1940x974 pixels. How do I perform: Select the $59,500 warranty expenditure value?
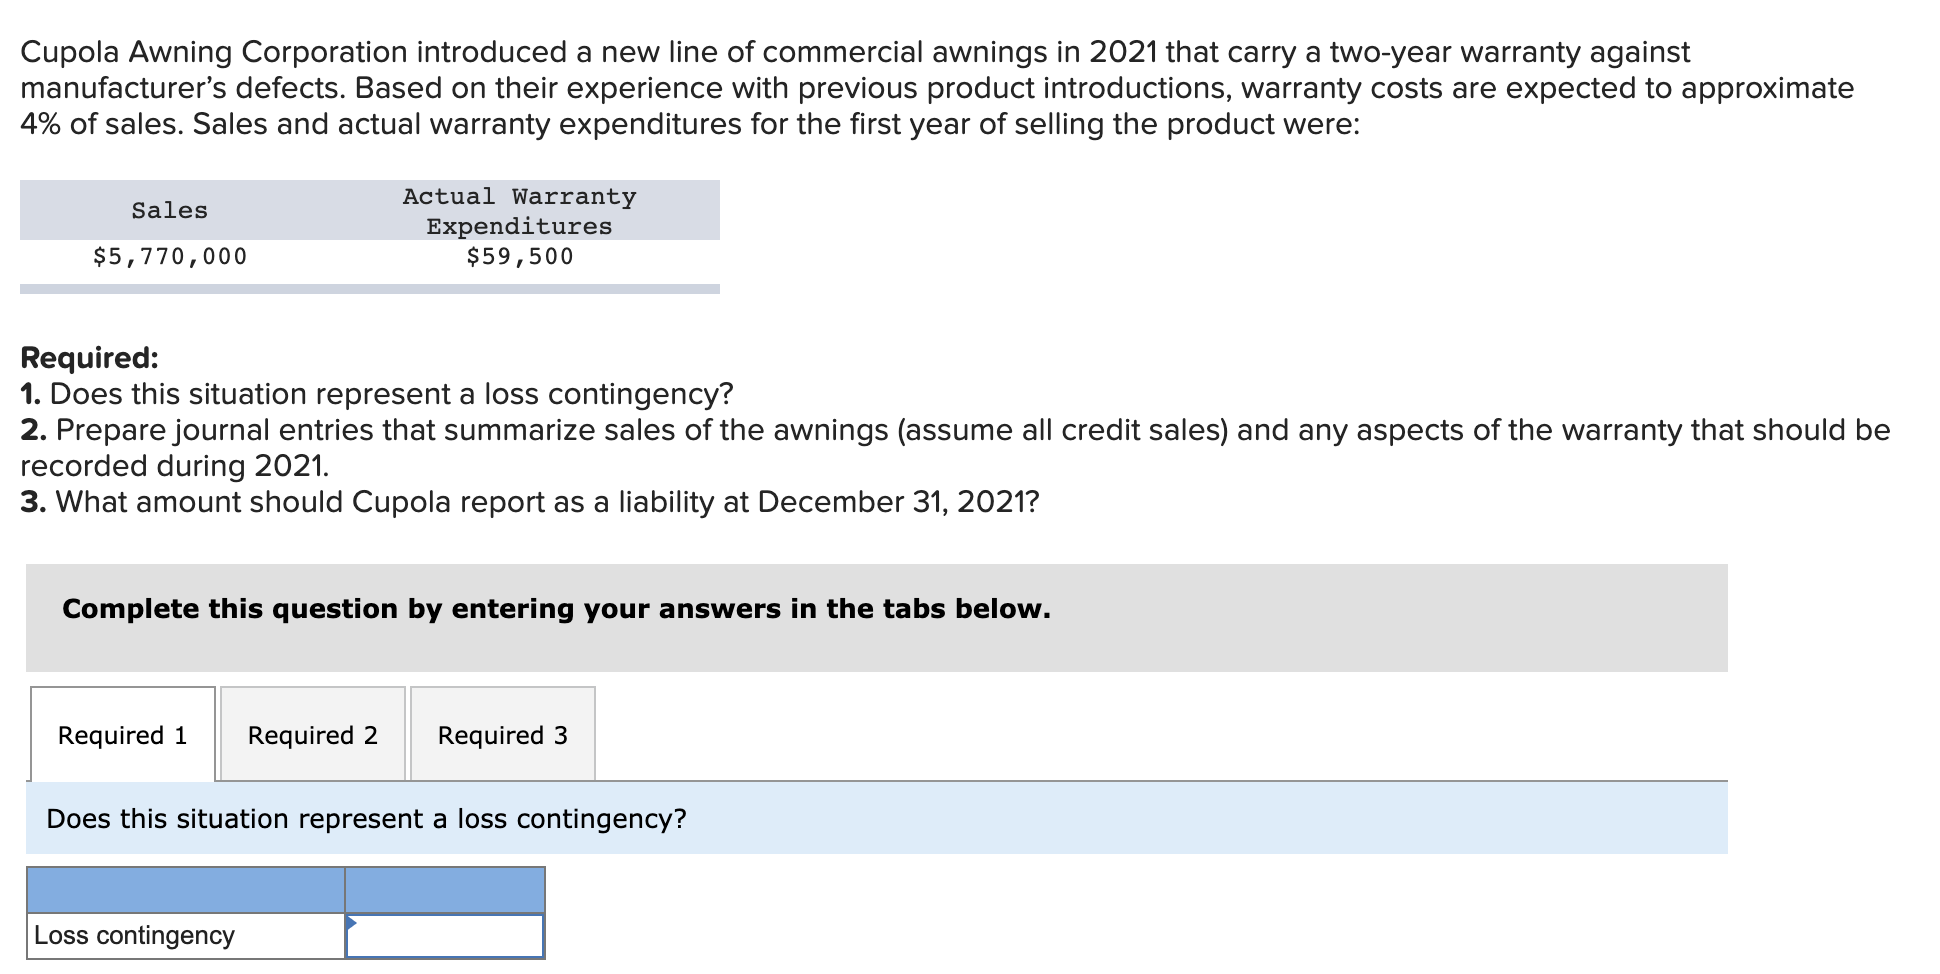click(x=519, y=256)
